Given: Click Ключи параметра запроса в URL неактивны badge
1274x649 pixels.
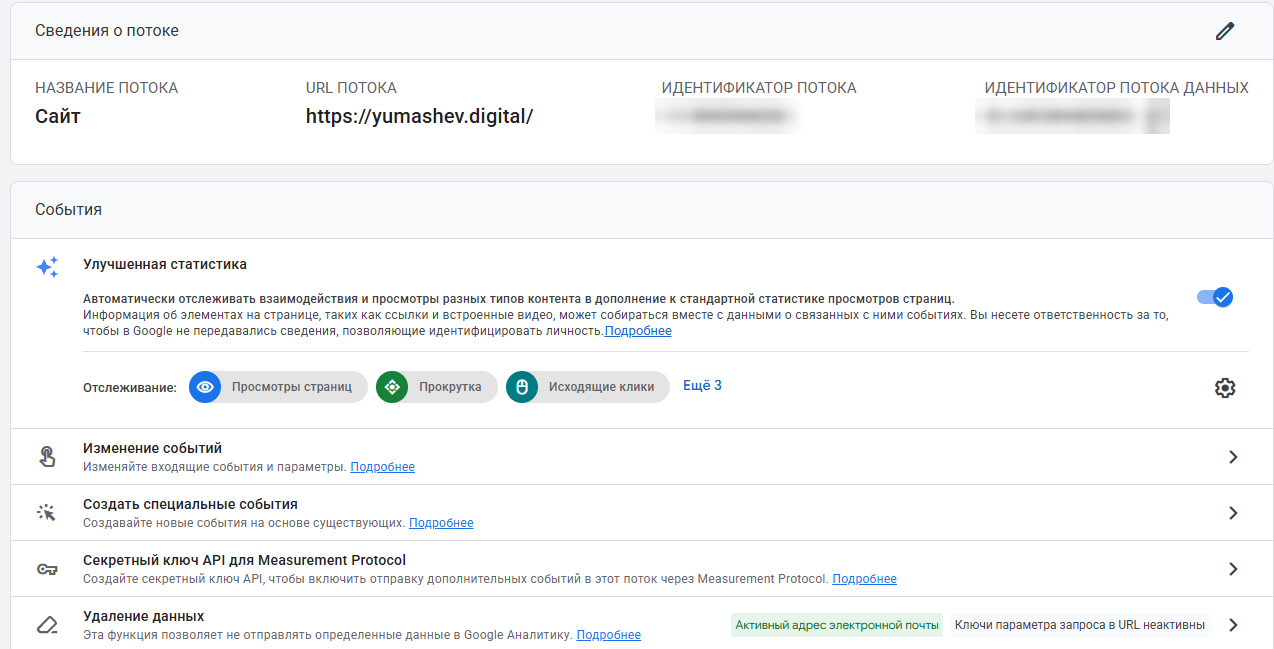Looking at the screenshot, I should tap(1080, 625).
